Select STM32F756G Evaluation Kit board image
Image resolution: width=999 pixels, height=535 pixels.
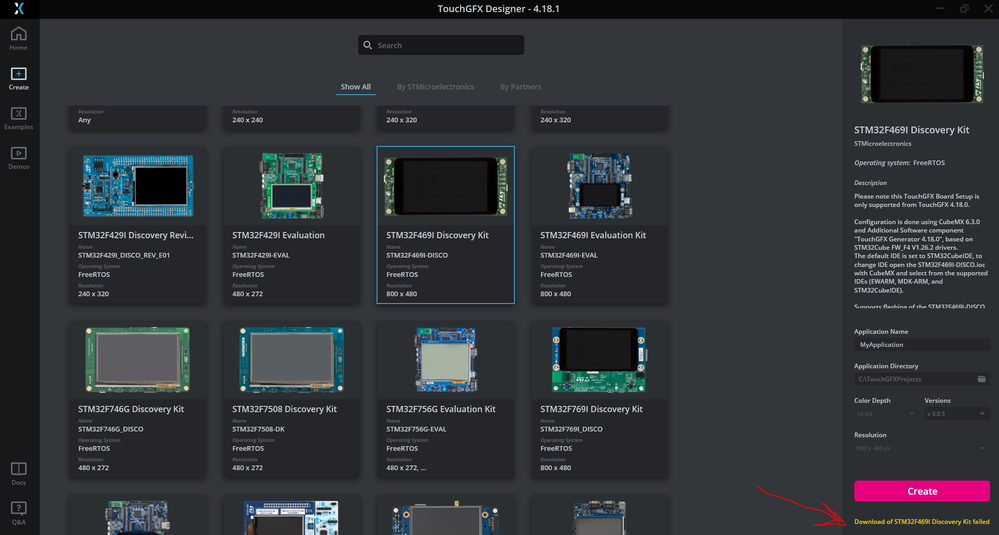pyautogui.click(x=445, y=360)
